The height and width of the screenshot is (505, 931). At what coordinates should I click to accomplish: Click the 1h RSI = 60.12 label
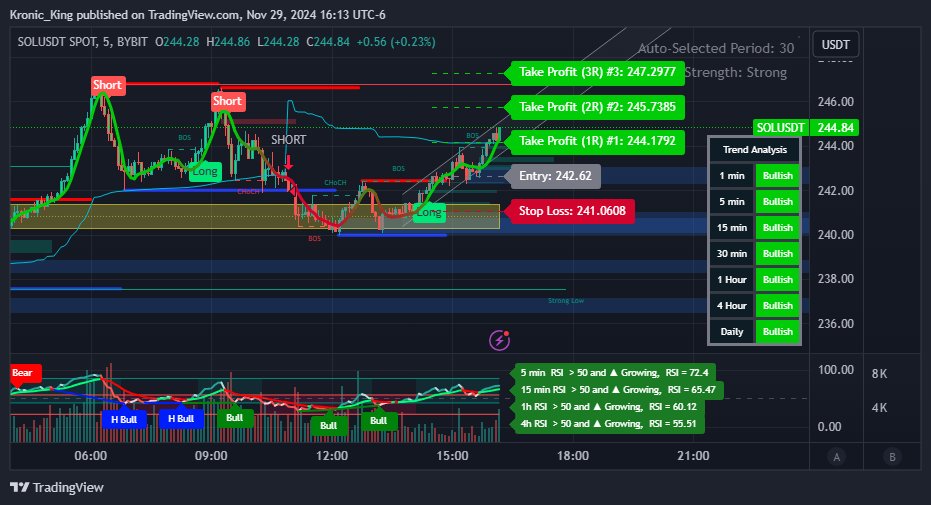609,407
